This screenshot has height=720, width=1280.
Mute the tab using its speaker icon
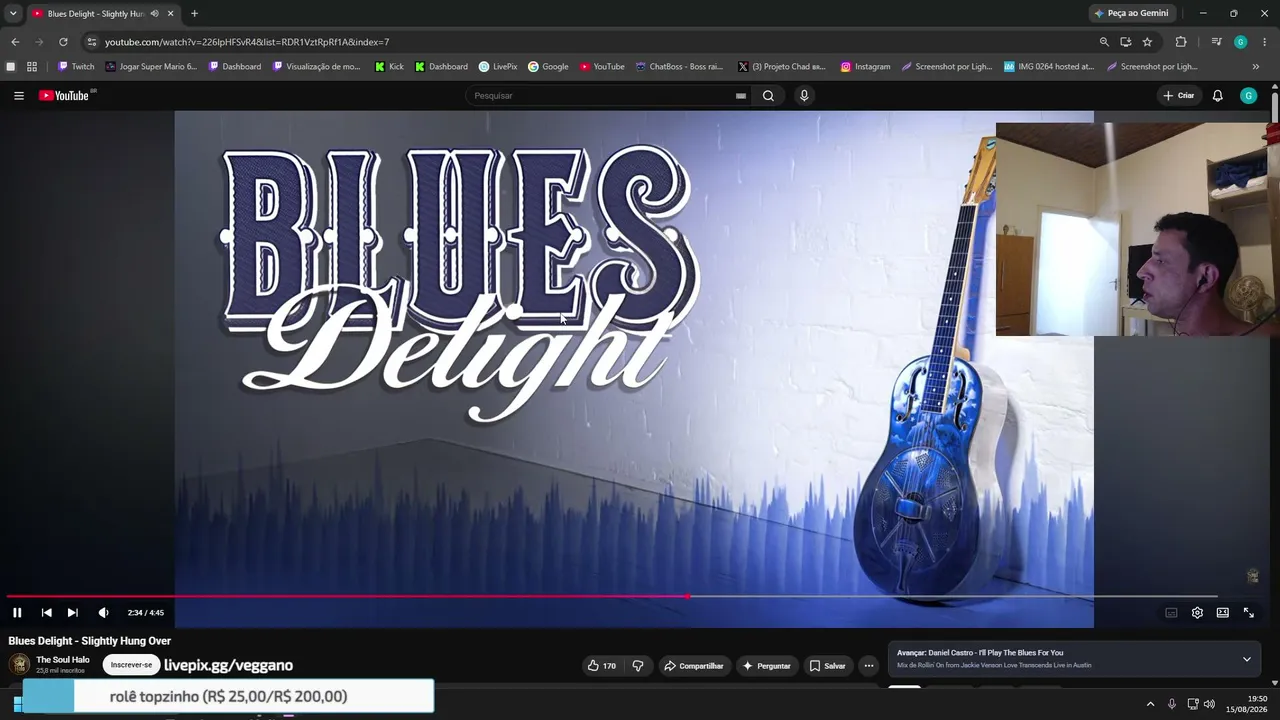coord(154,14)
